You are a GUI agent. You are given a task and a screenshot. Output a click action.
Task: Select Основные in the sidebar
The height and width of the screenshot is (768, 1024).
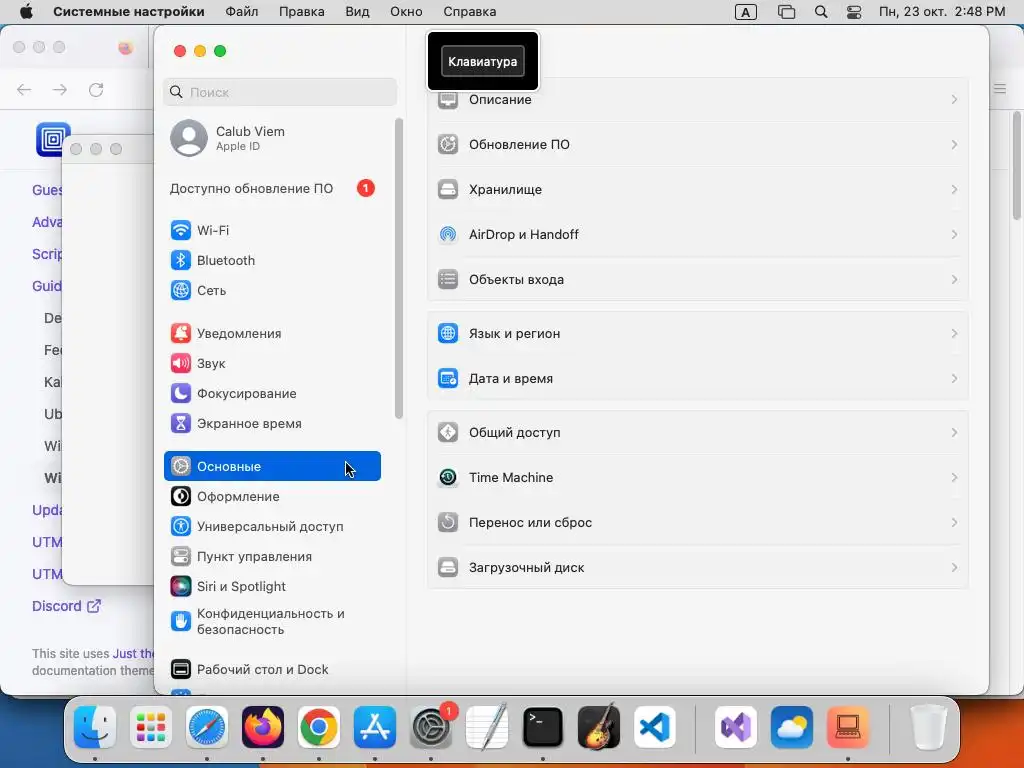tap(272, 466)
